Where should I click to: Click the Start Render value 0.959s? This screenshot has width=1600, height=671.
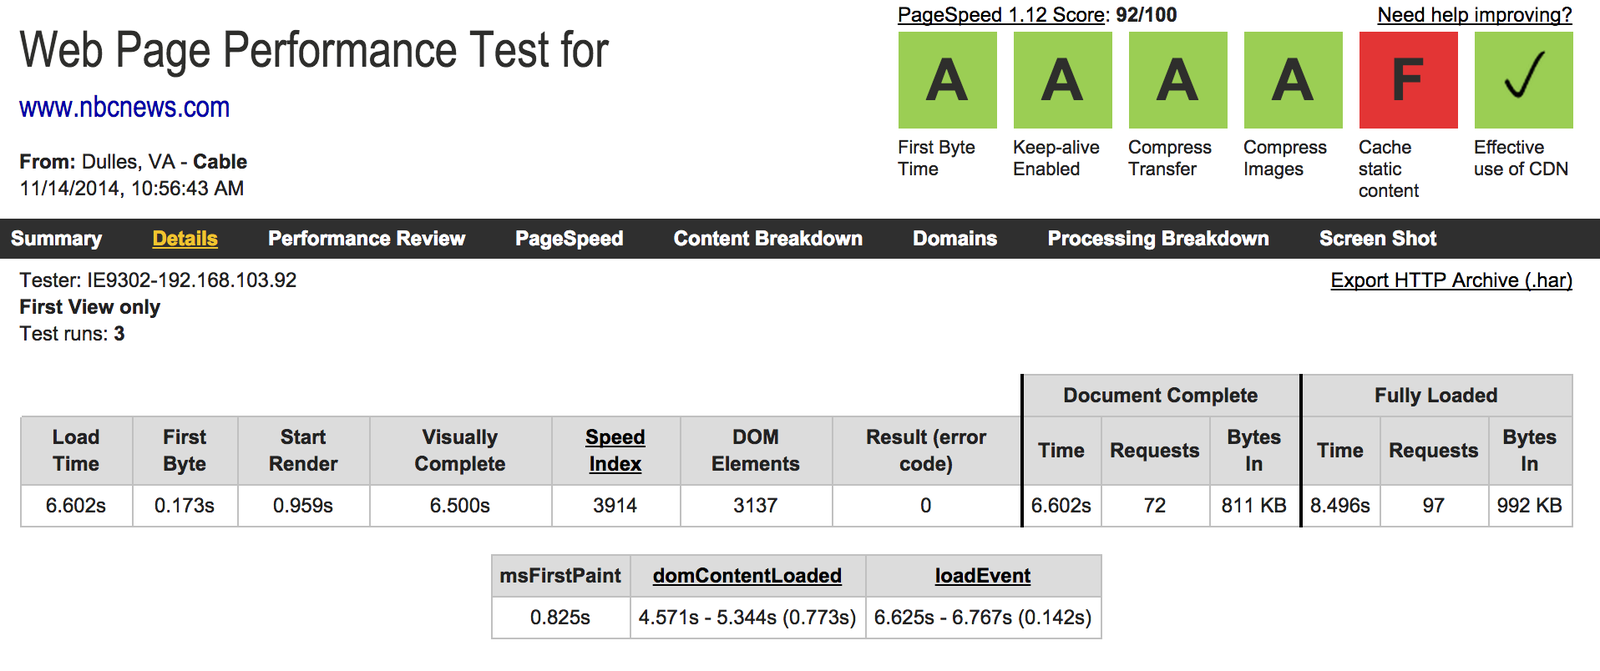click(x=303, y=506)
